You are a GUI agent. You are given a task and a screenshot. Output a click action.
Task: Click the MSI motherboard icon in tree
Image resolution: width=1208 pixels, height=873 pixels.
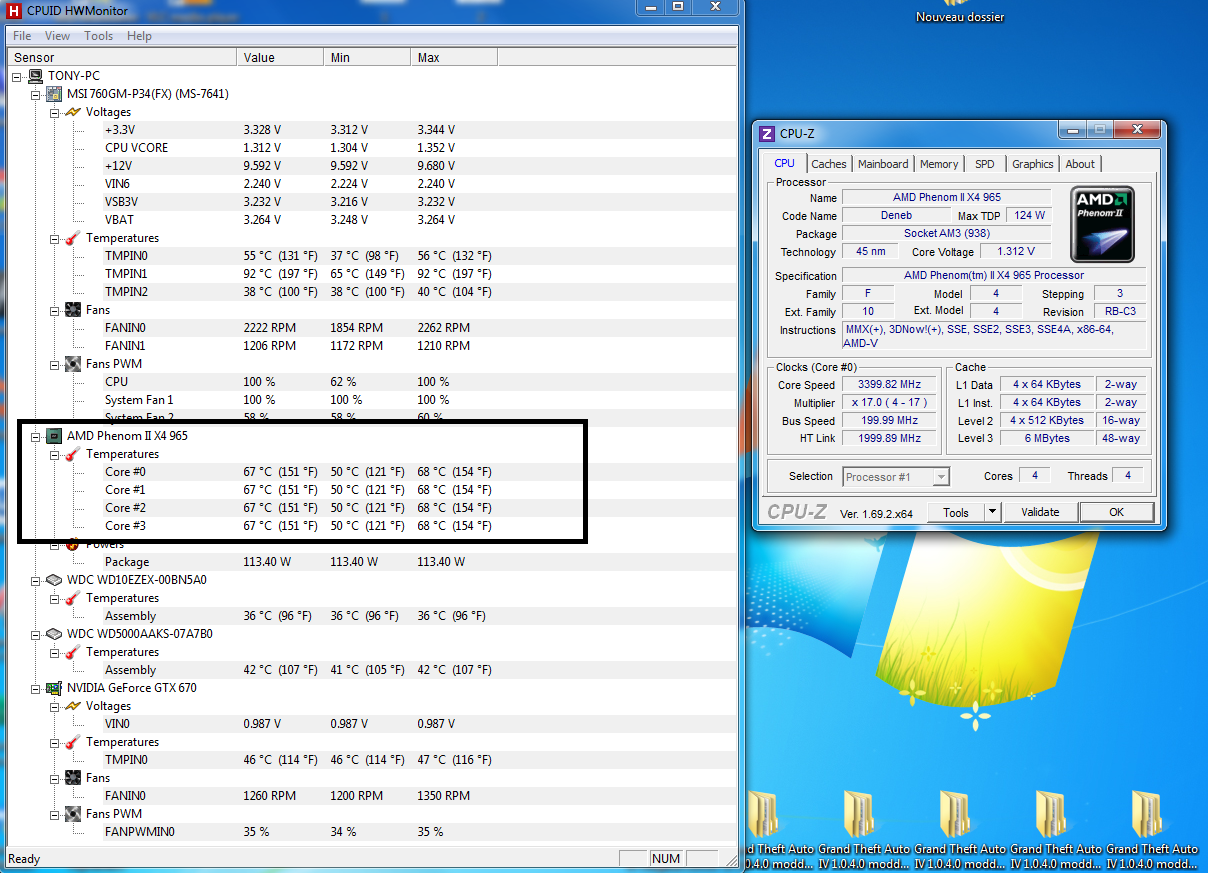[55, 94]
